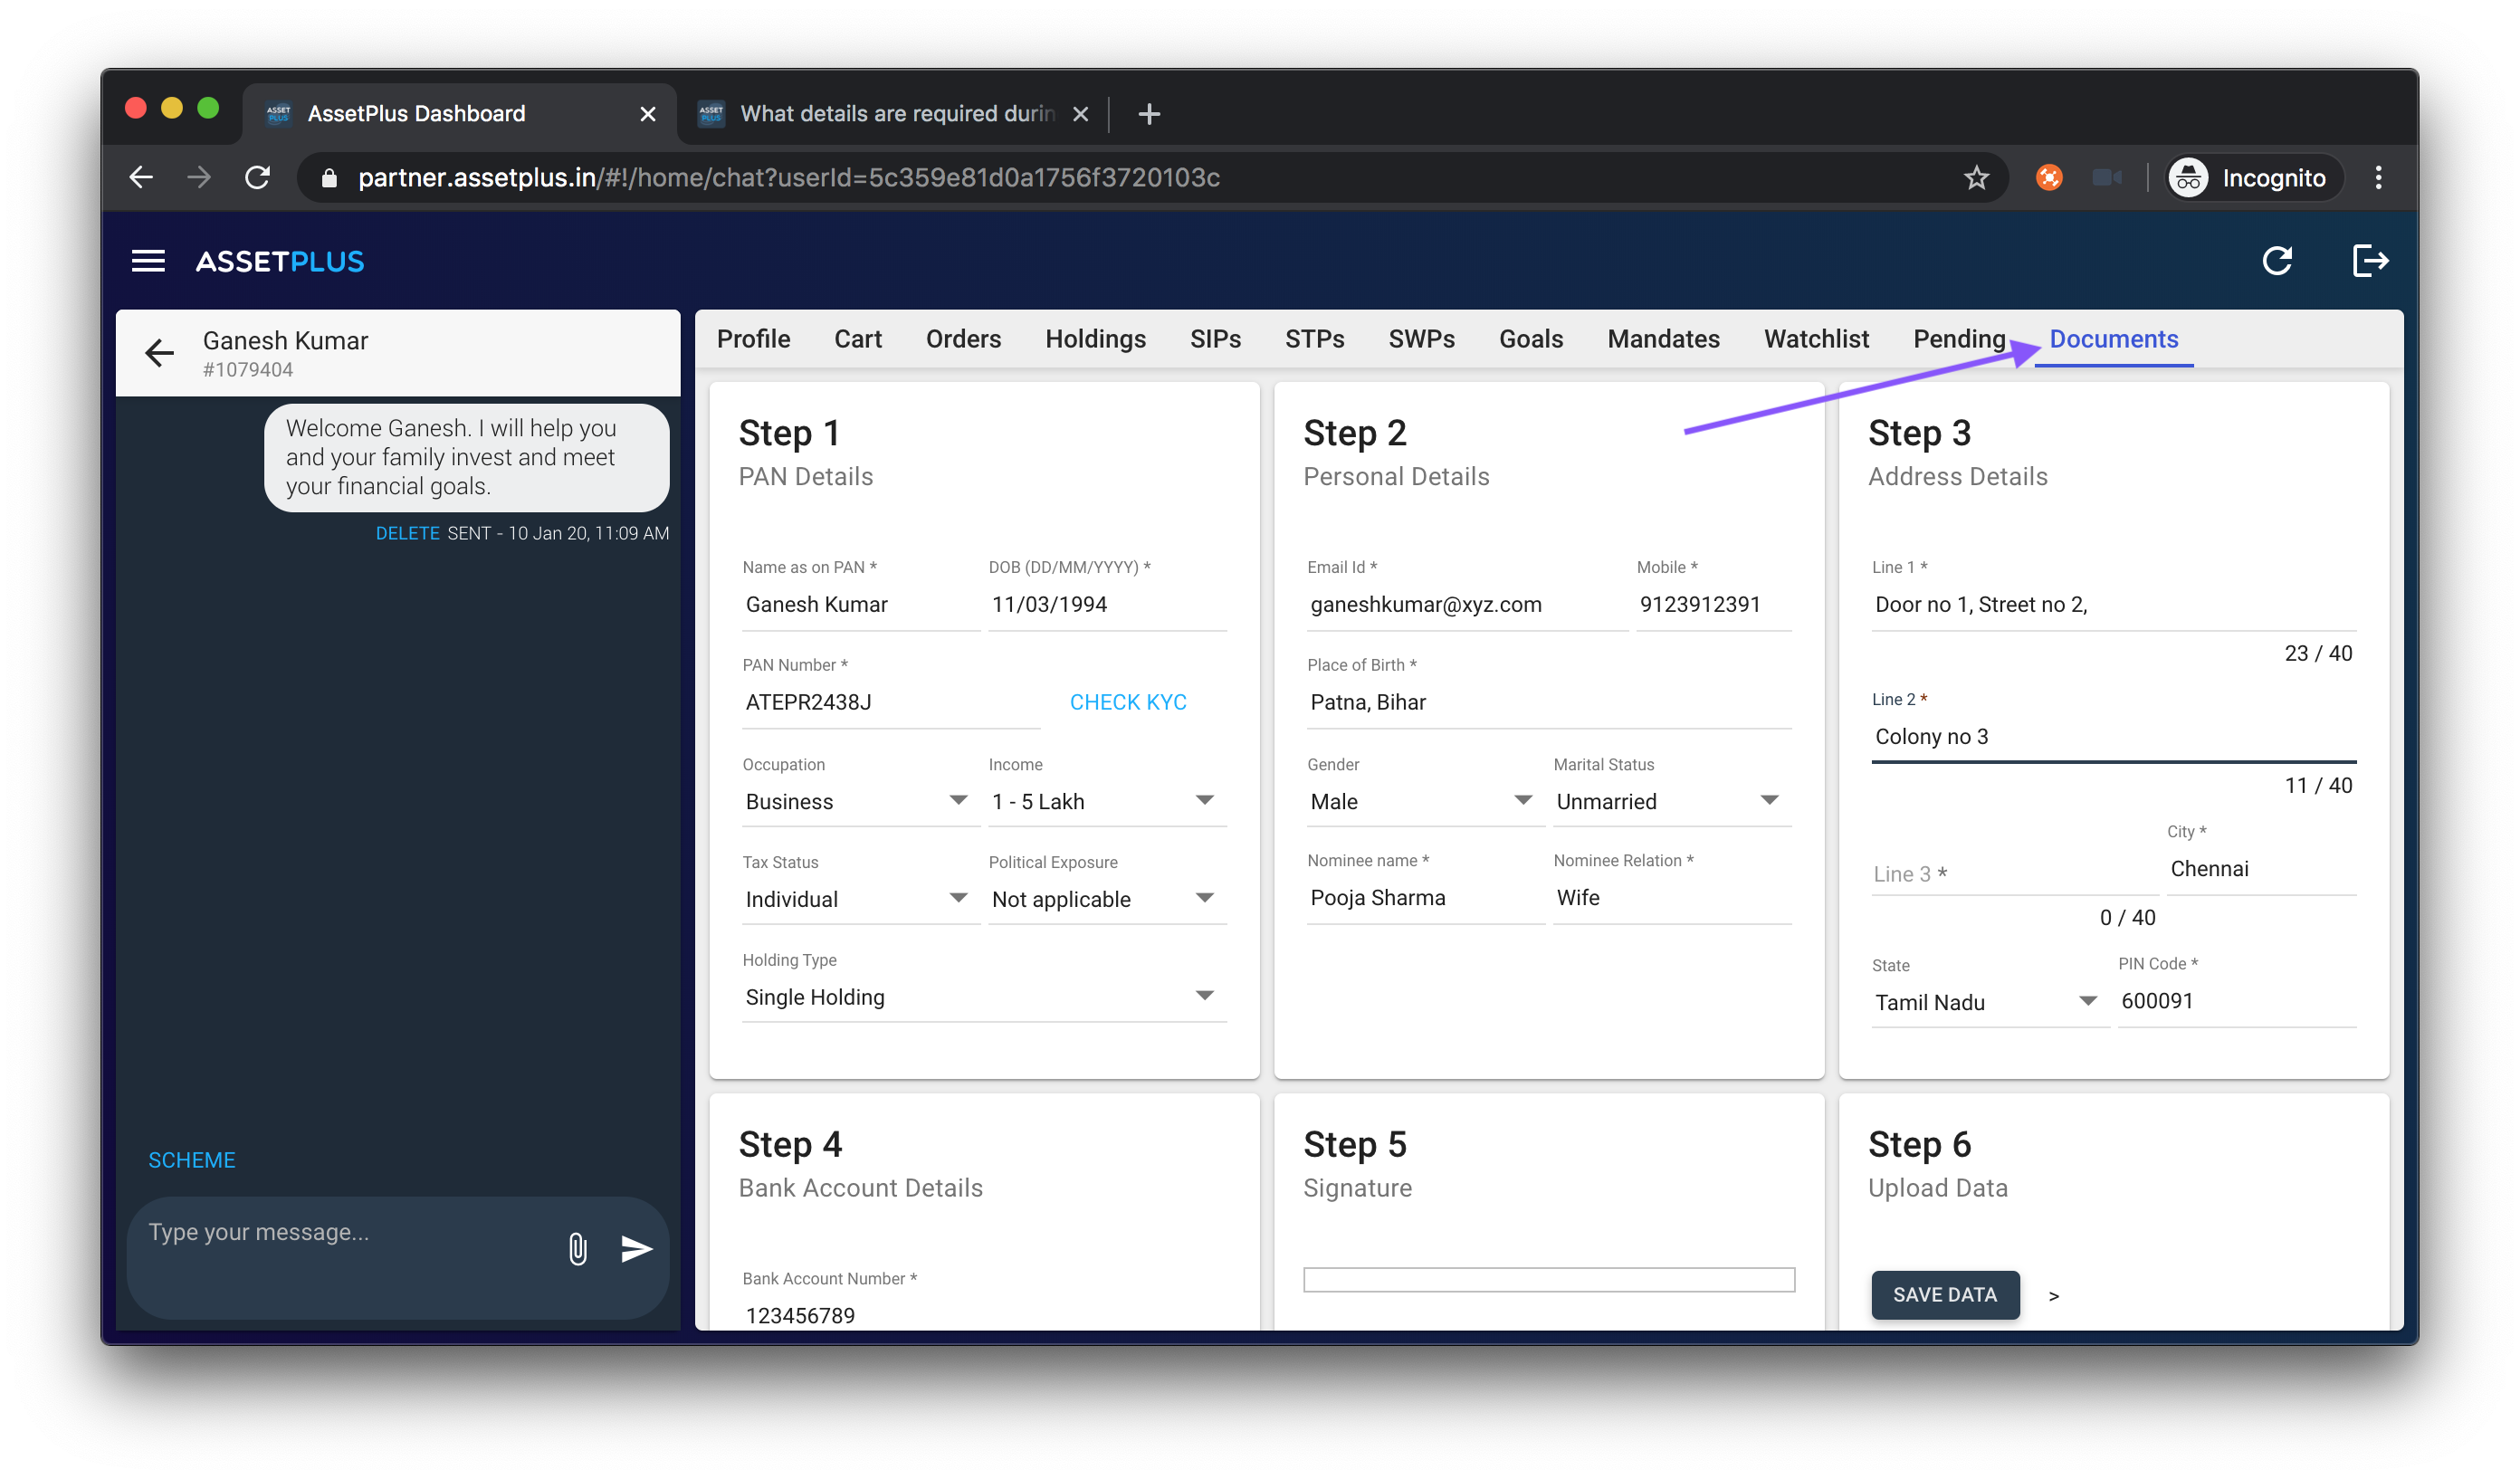Click the AssetPlus refresh icon
Image resolution: width=2520 pixels, height=1479 pixels.
pos(2277,261)
